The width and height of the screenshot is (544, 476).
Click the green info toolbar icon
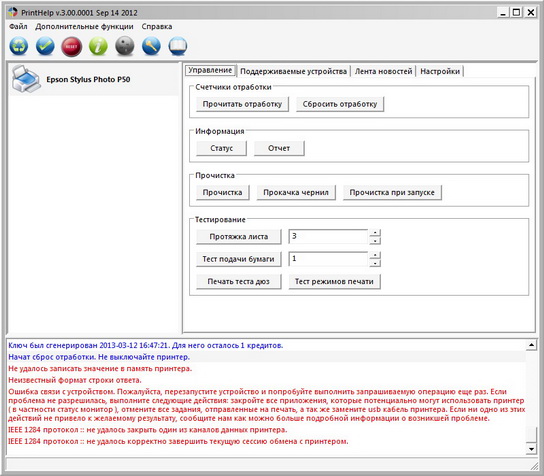(98, 46)
